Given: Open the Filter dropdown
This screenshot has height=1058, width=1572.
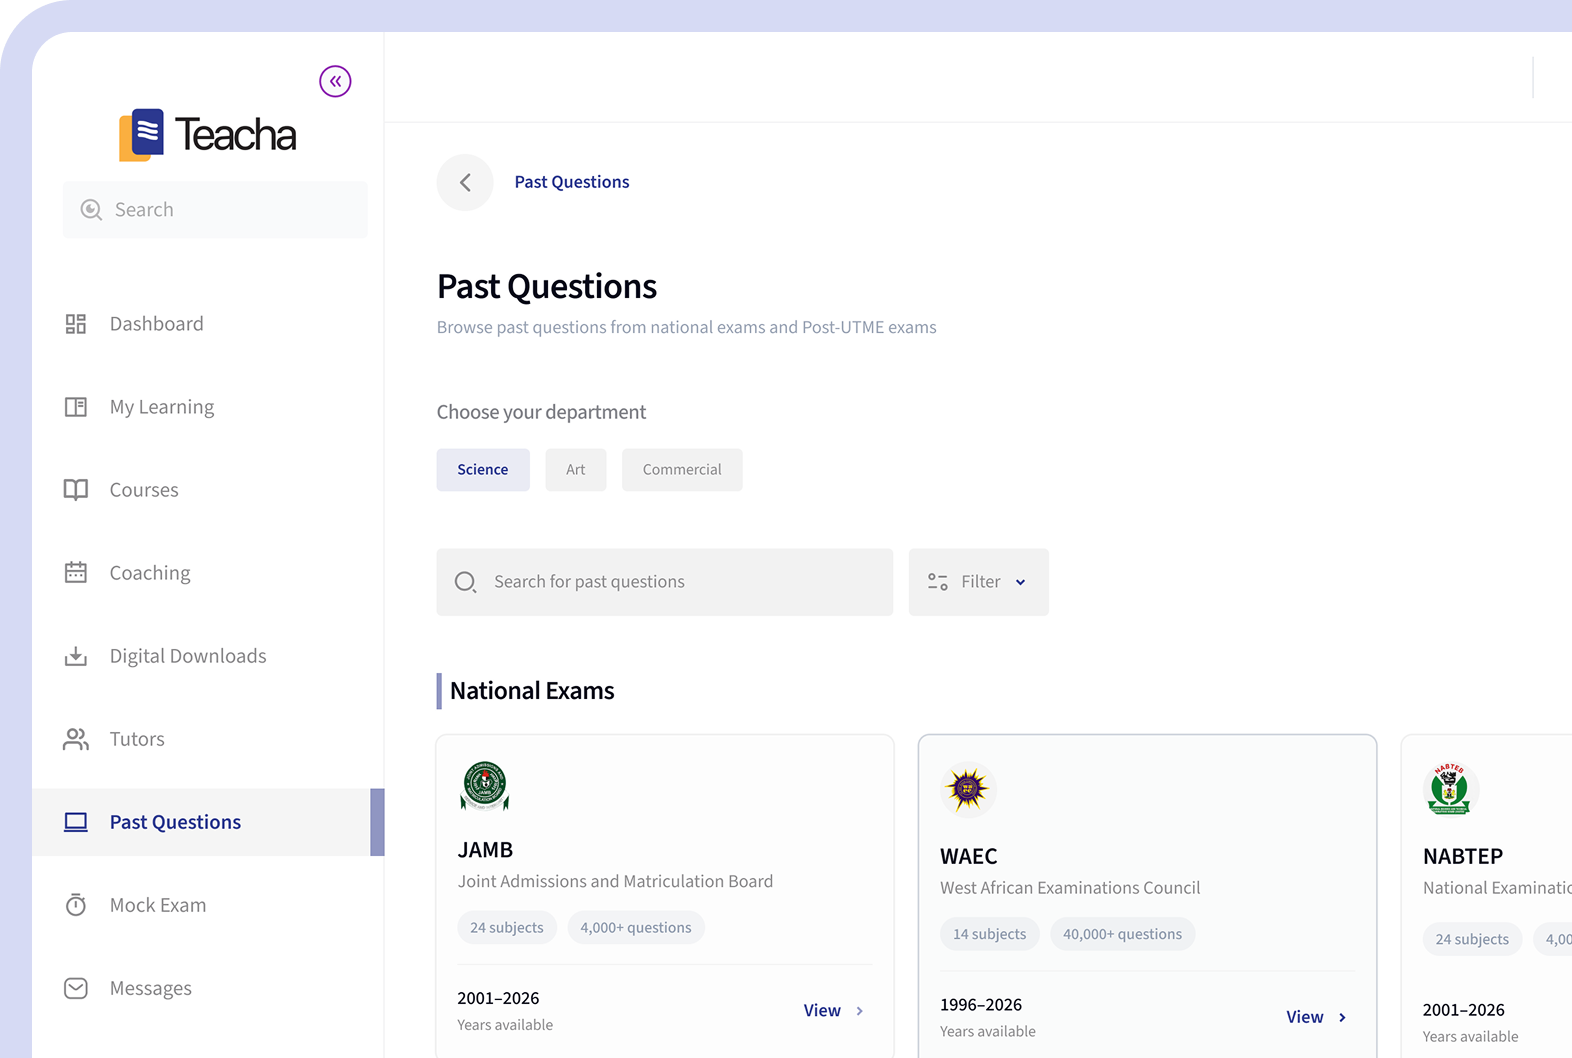Looking at the screenshot, I should tap(979, 582).
